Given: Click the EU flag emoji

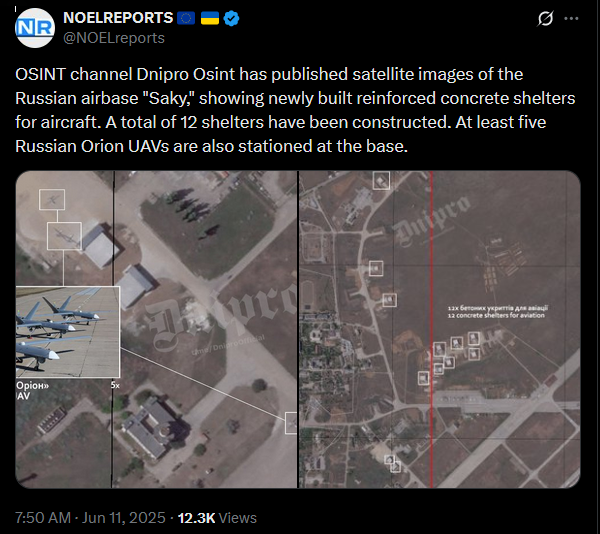Looking at the screenshot, I should pyautogui.click(x=186, y=18).
